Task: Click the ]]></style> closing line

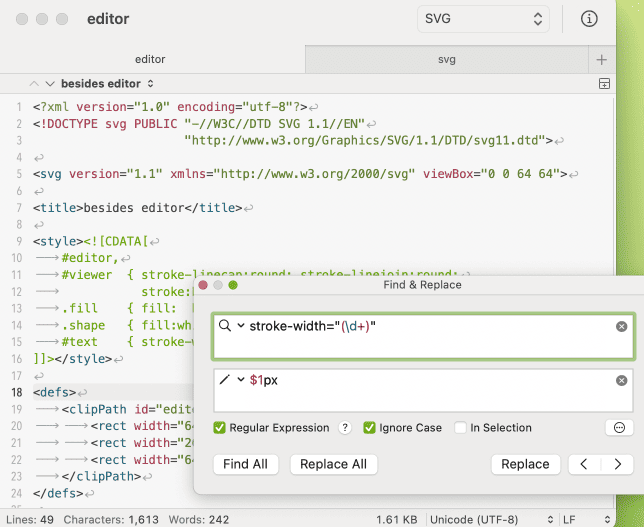Action: coord(72,359)
